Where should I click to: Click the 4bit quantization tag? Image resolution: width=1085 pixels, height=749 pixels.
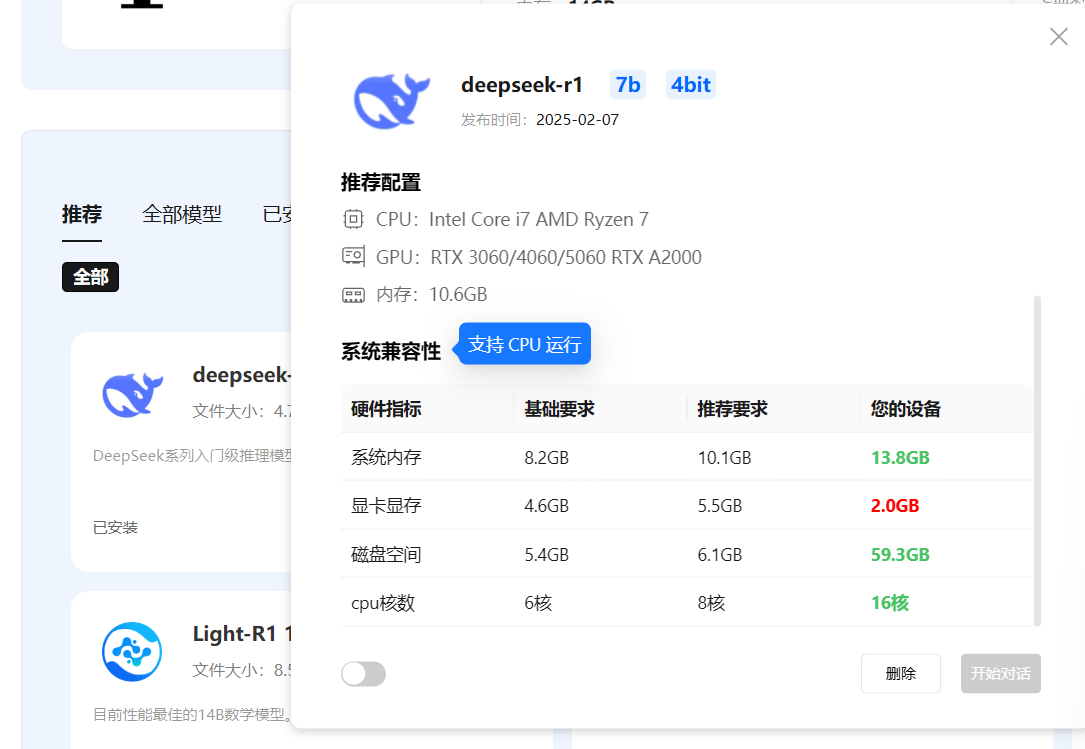[691, 84]
